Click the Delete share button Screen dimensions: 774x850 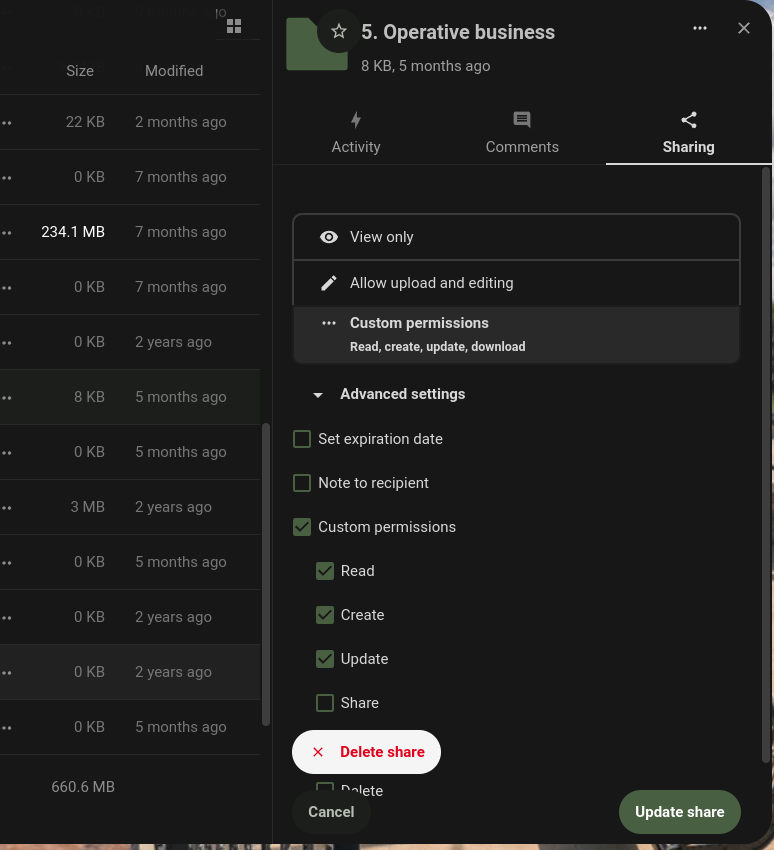[366, 752]
